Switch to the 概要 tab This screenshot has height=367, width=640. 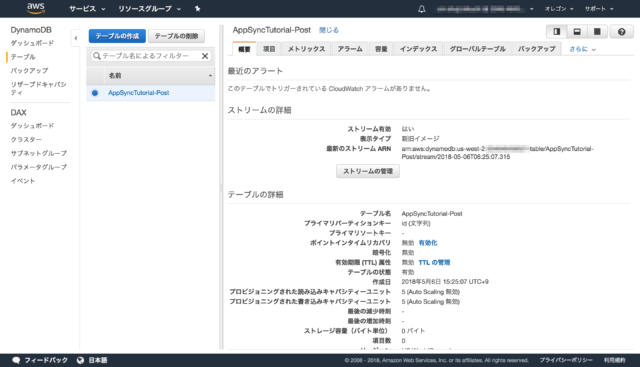244,49
